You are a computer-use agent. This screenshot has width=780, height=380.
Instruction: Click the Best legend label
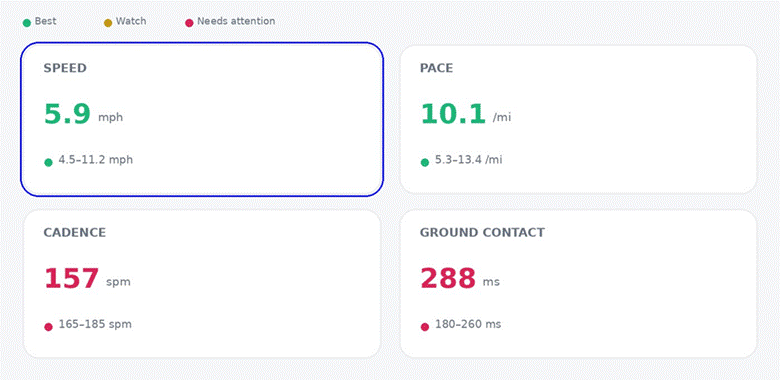[45, 21]
